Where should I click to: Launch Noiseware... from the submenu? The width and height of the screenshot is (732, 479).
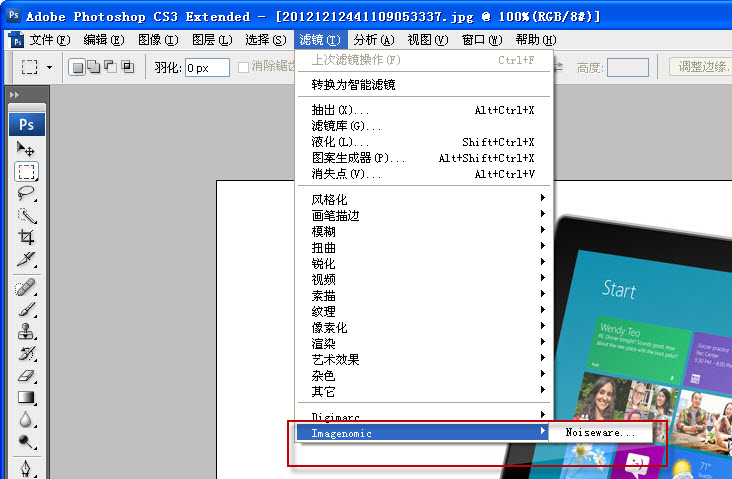point(600,432)
